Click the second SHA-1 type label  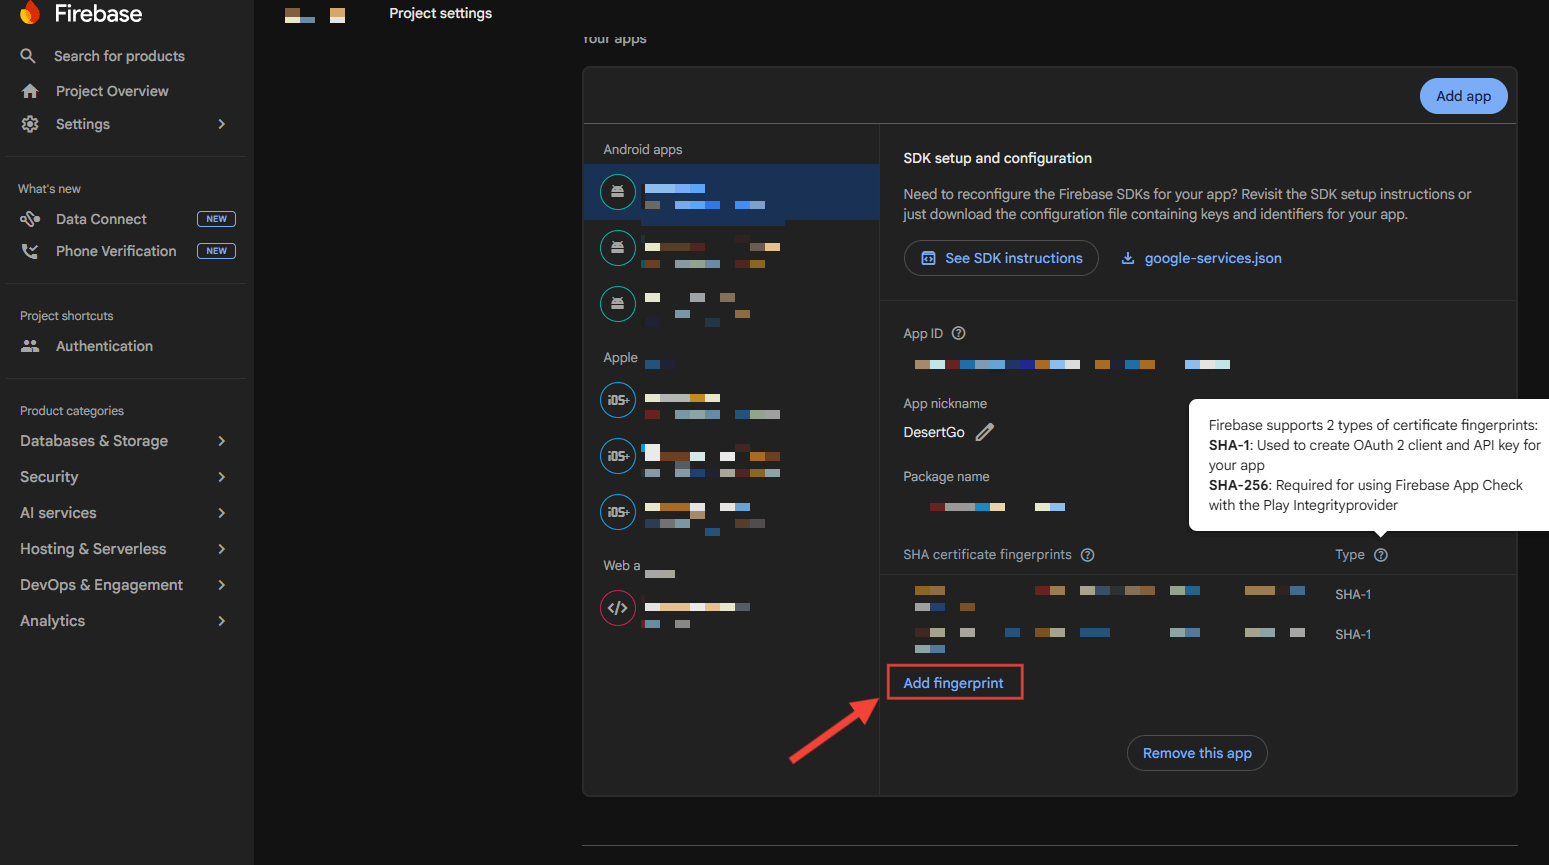click(x=1353, y=634)
